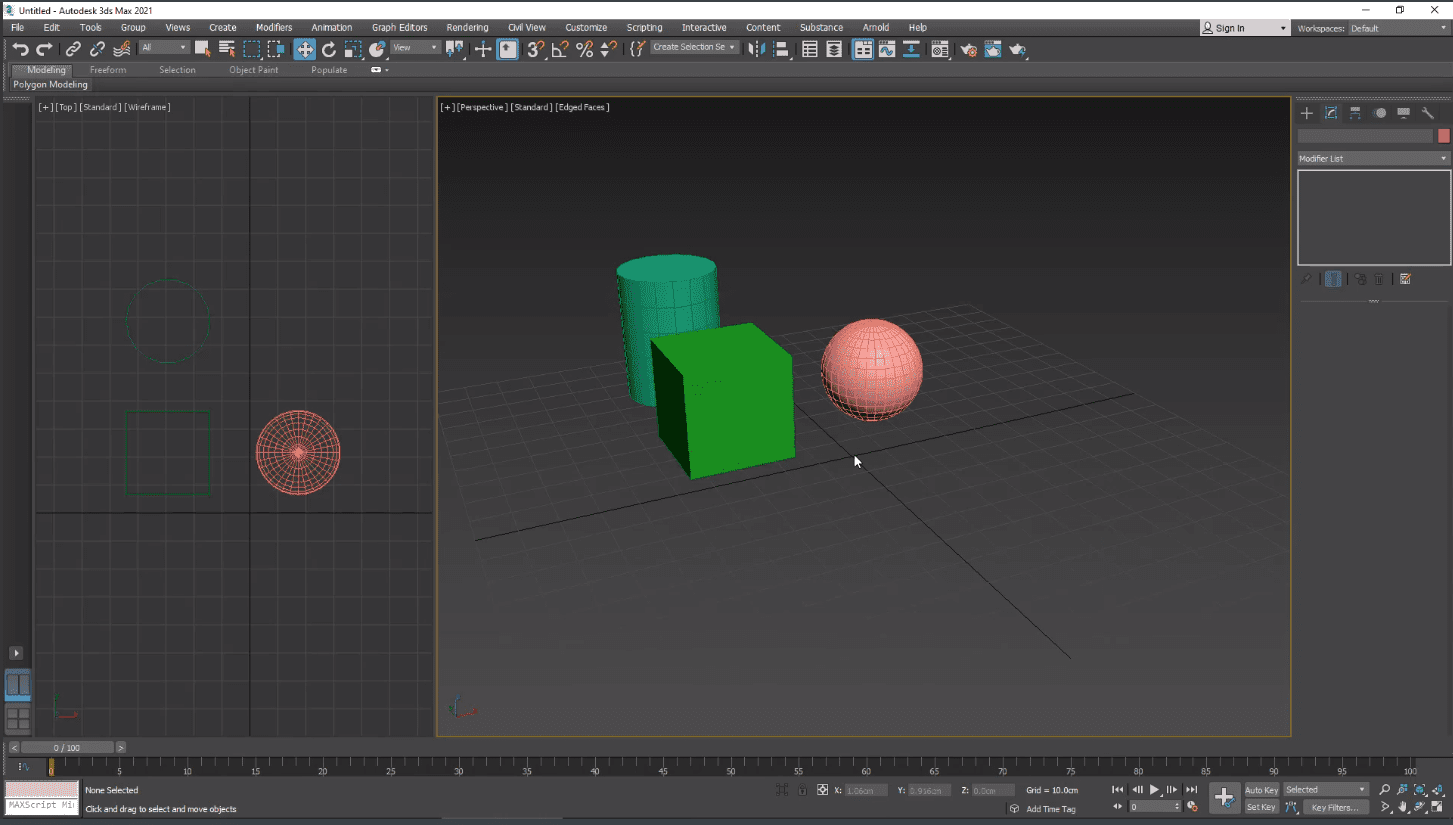The image size is (1453, 825).
Task: Activate the Pan View tool
Action: click(x=1403, y=807)
